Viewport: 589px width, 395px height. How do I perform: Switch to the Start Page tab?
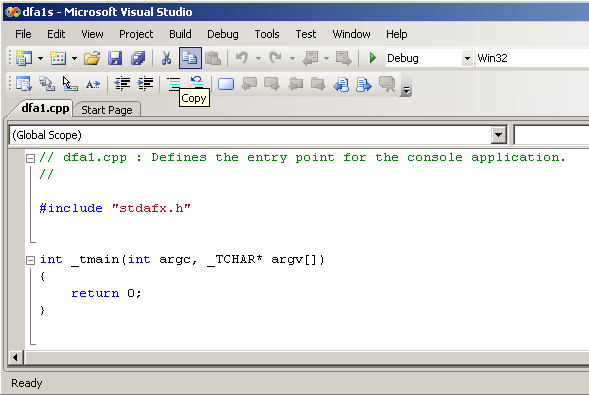click(107, 110)
